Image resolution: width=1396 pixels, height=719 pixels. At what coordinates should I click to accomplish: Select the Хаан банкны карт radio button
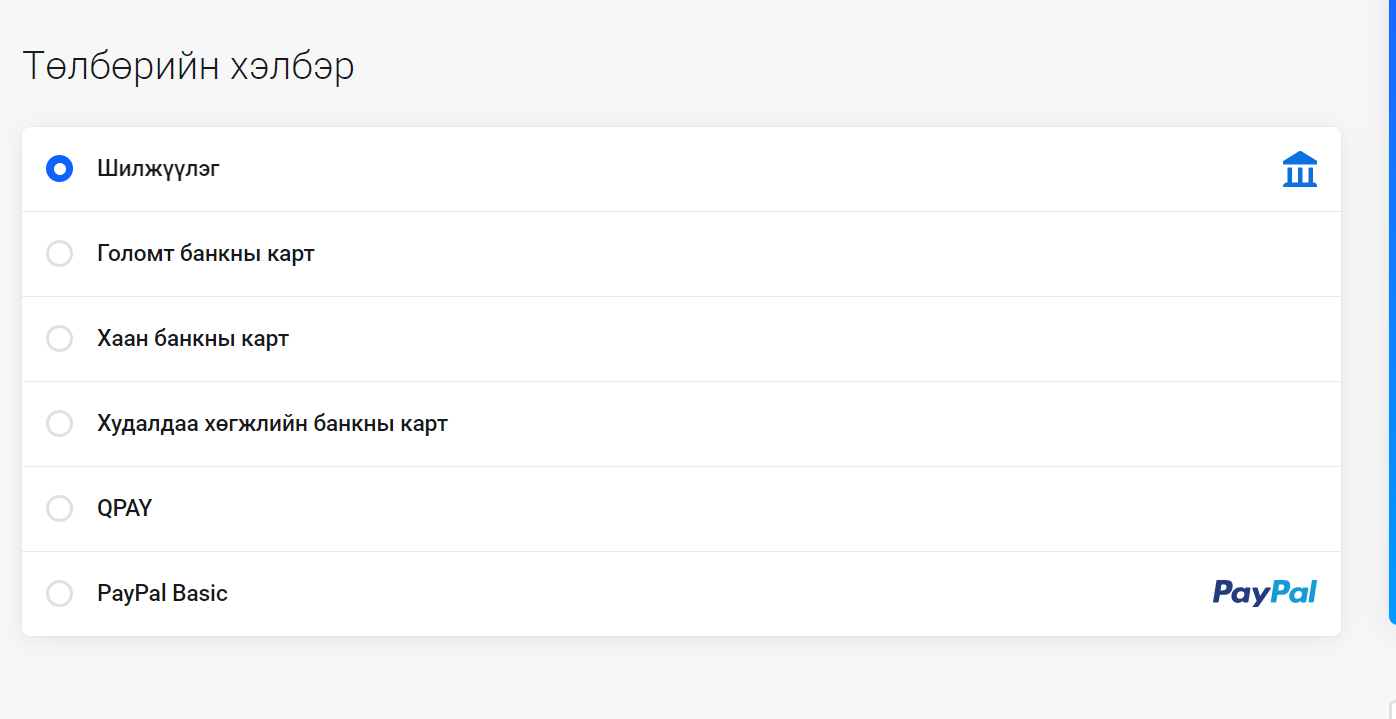click(x=60, y=339)
